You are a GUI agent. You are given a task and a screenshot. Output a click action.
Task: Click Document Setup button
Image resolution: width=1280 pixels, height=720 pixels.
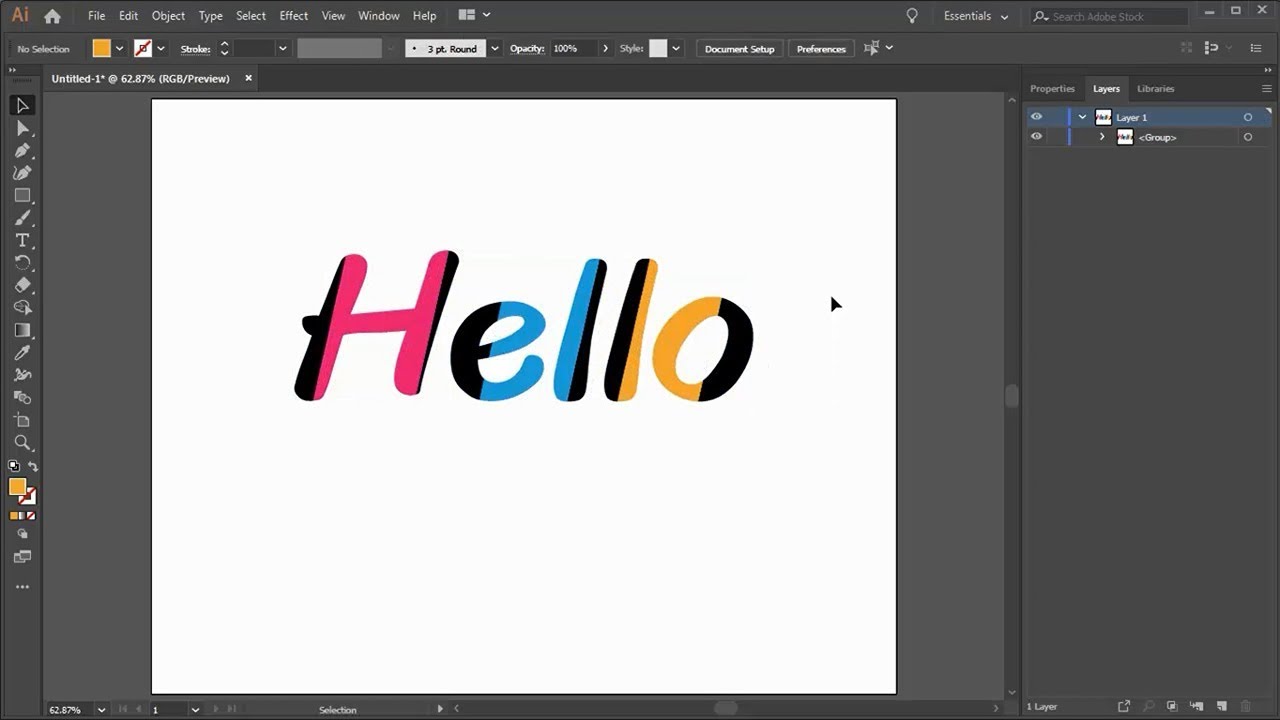(x=740, y=48)
